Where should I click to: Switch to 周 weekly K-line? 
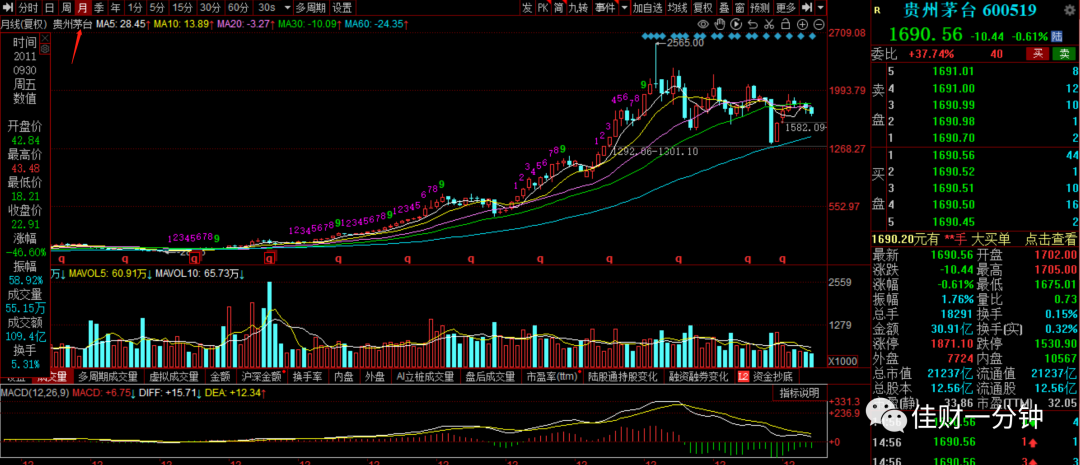65,8
